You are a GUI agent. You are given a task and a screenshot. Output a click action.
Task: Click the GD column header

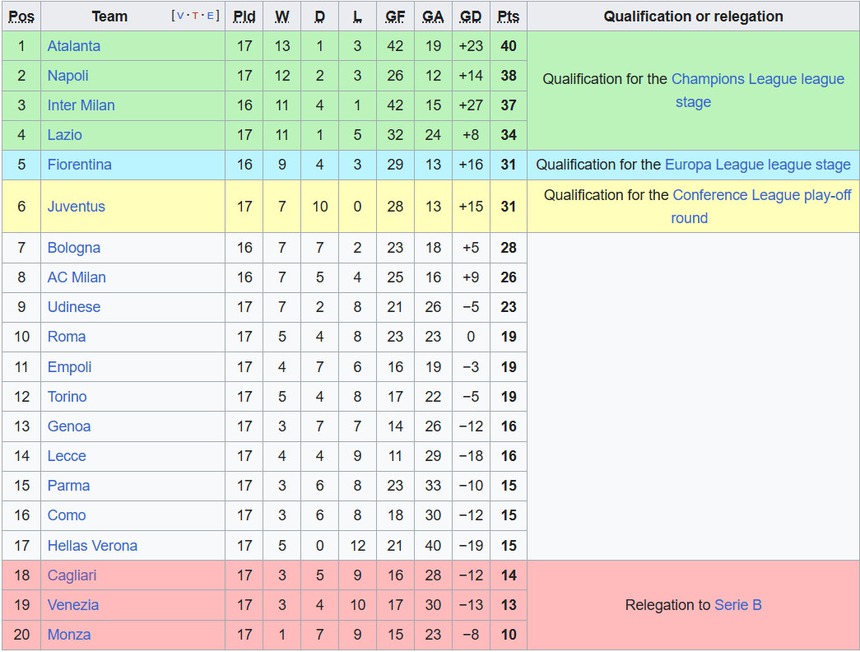(x=470, y=16)
